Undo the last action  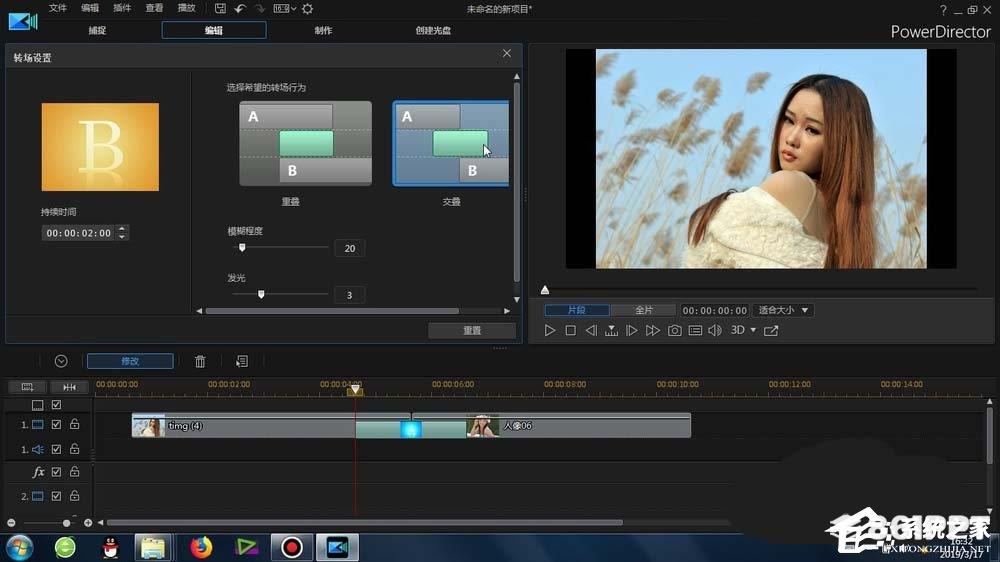pyautogui.click(x=240, y=9)
